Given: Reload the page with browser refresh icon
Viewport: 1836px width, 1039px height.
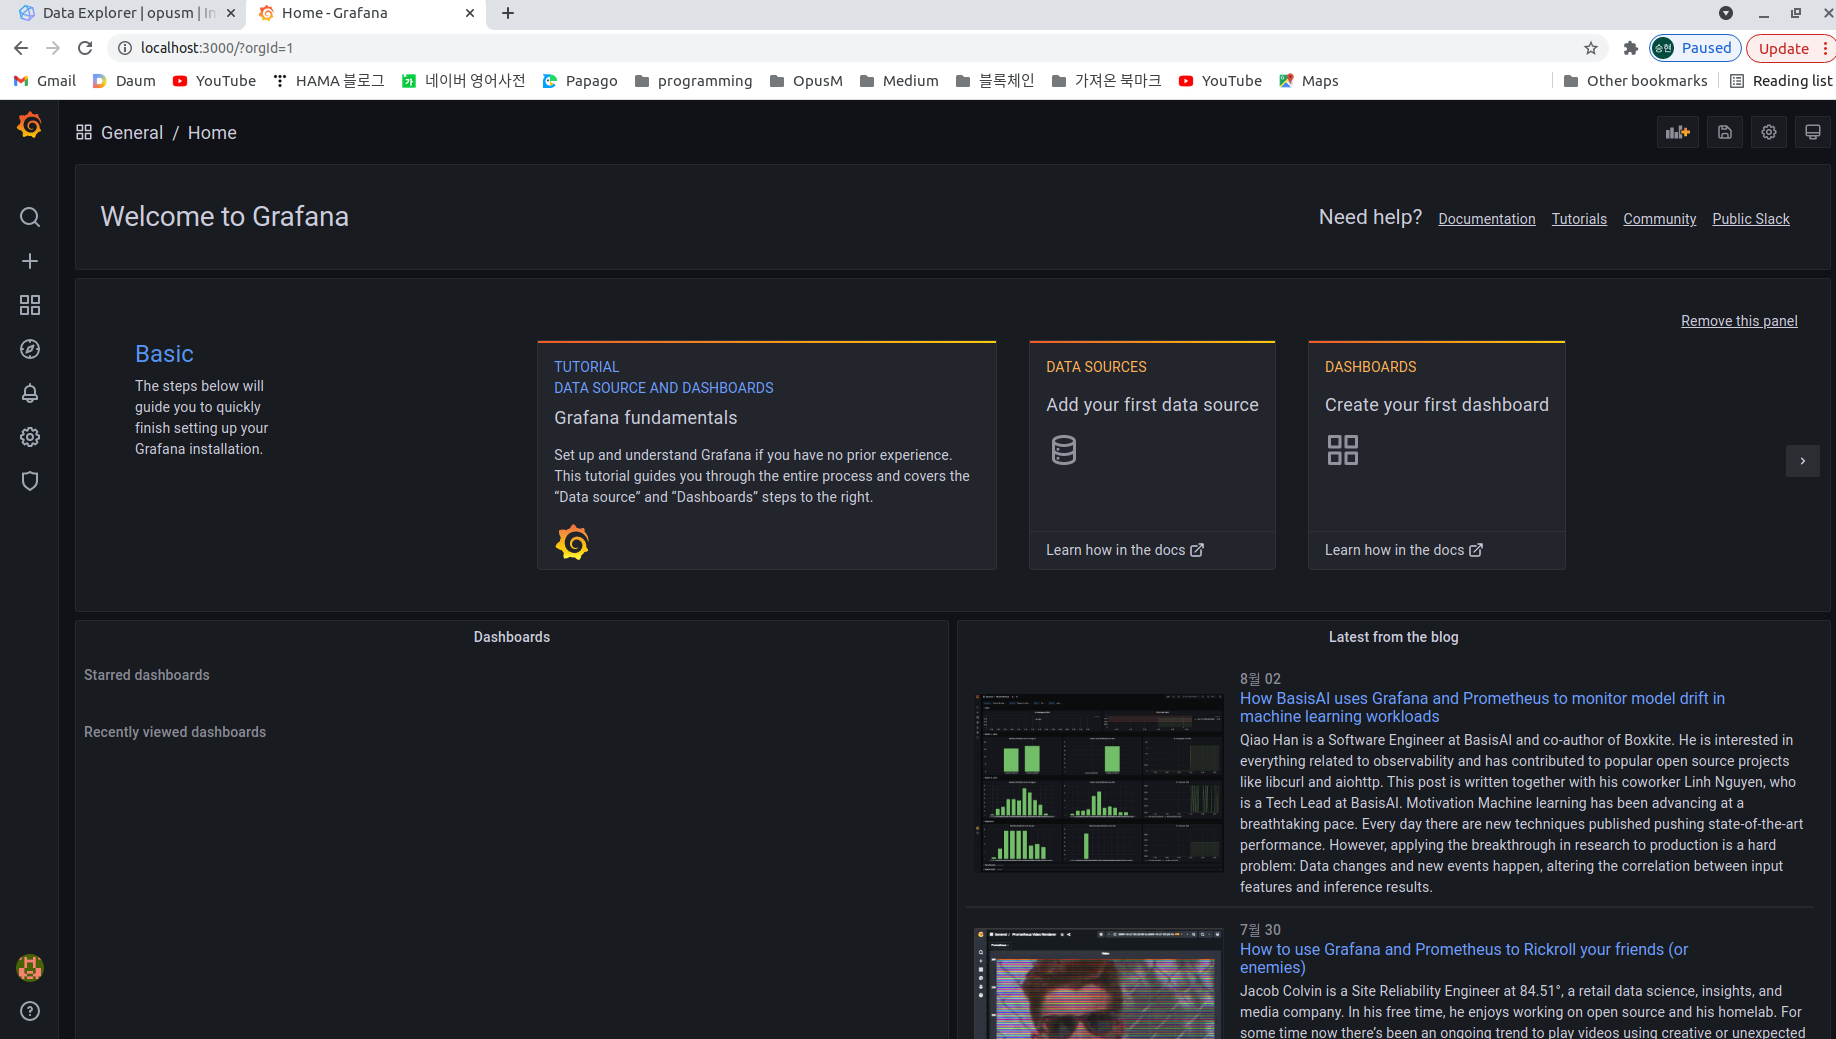Looking at the screenshot, I should [85, 48].
